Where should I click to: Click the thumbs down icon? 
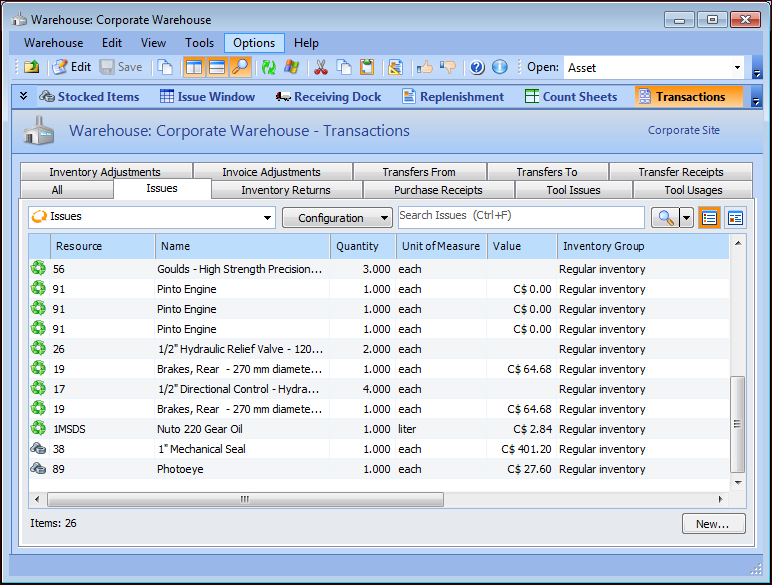[x=447, y=67]
